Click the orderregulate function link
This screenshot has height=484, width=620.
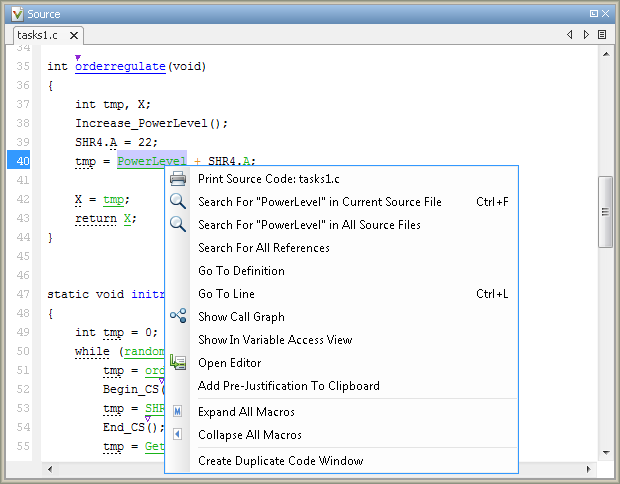pyautogui.click(x=120, y=66)
